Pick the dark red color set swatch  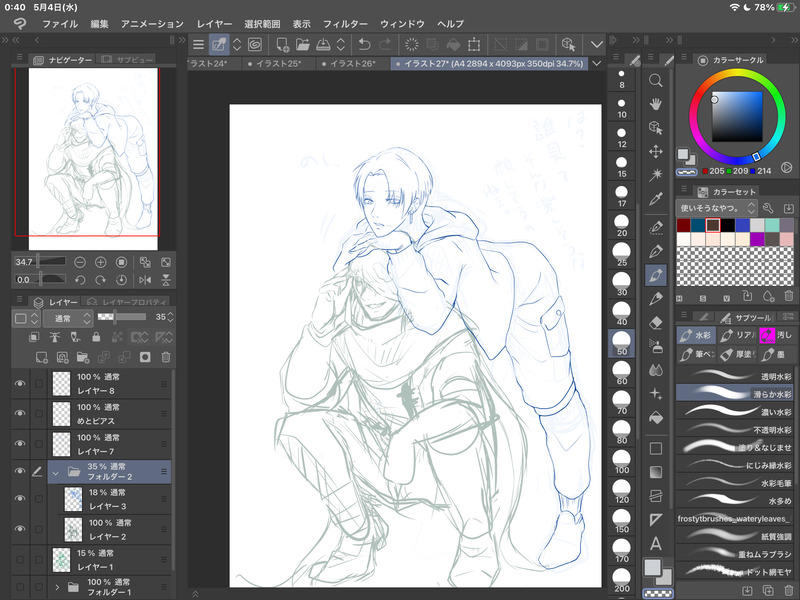coord(684,225)
